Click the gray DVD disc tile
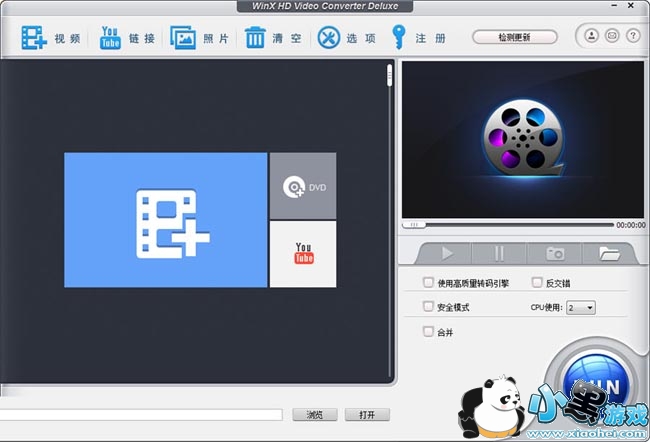 [x=302, y=186]
